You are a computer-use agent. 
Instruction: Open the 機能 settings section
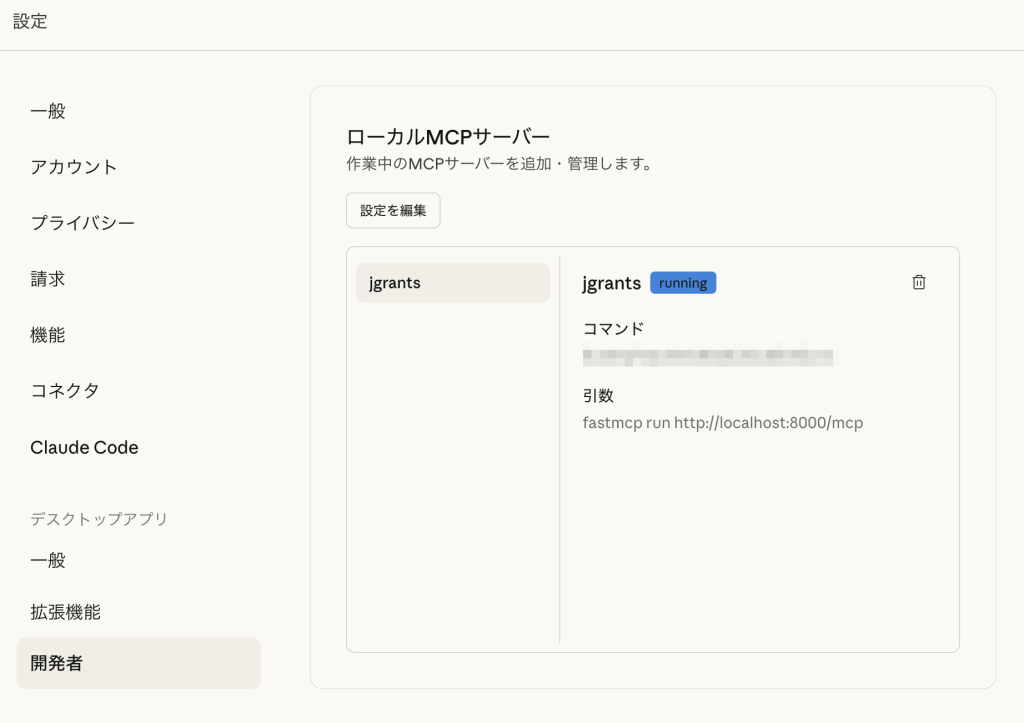point(48,335)
